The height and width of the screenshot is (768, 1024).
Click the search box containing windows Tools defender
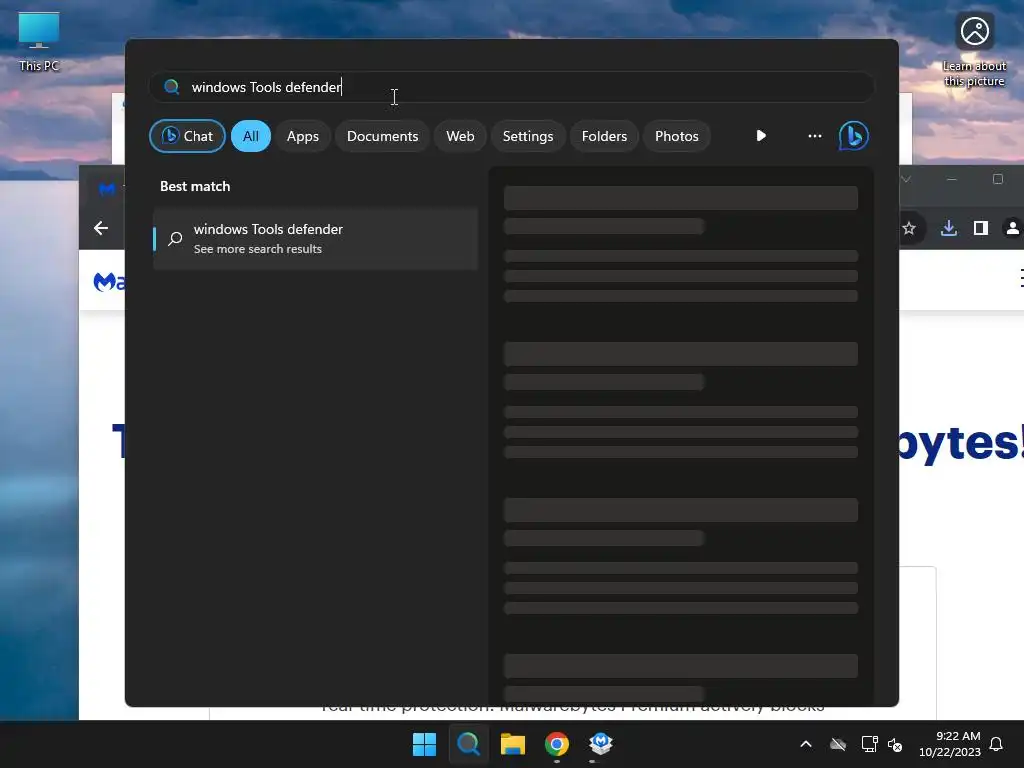(511, 87)
